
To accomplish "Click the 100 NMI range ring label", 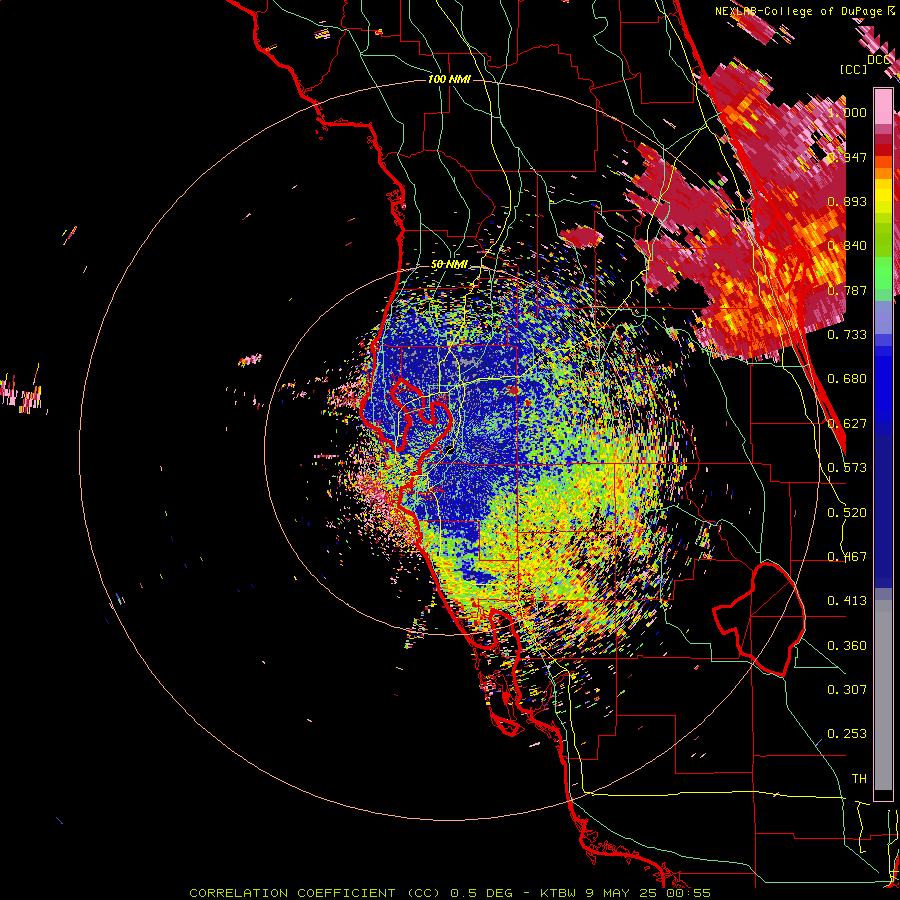I will (449, 79).
